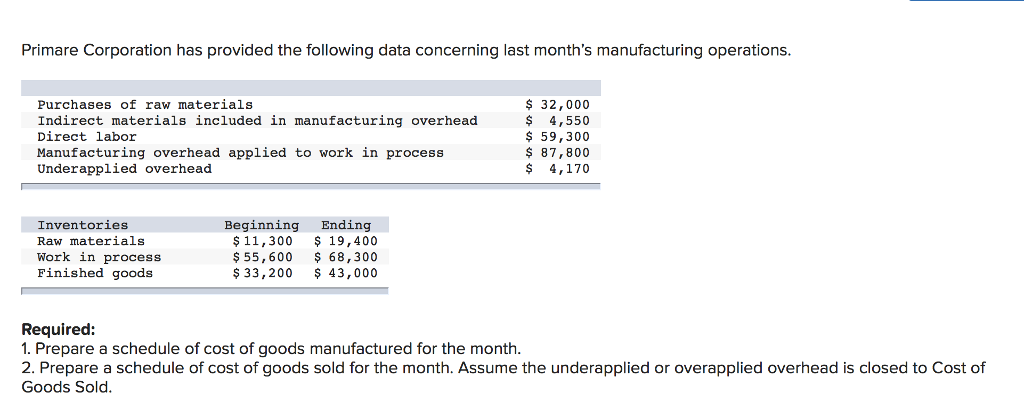1024x401 pixels.
Task: Click the Direct labor row label
Action: pos(87,136)
